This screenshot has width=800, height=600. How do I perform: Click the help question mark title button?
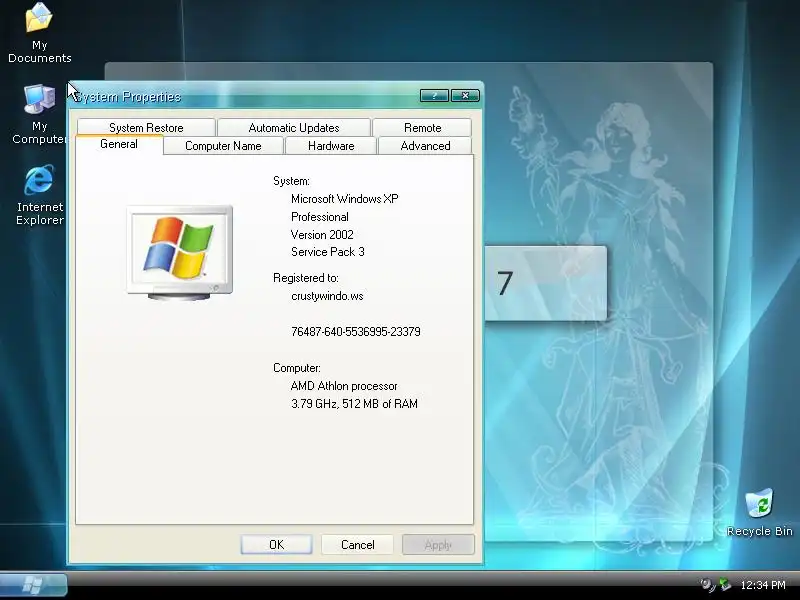(x=434, y=95)
